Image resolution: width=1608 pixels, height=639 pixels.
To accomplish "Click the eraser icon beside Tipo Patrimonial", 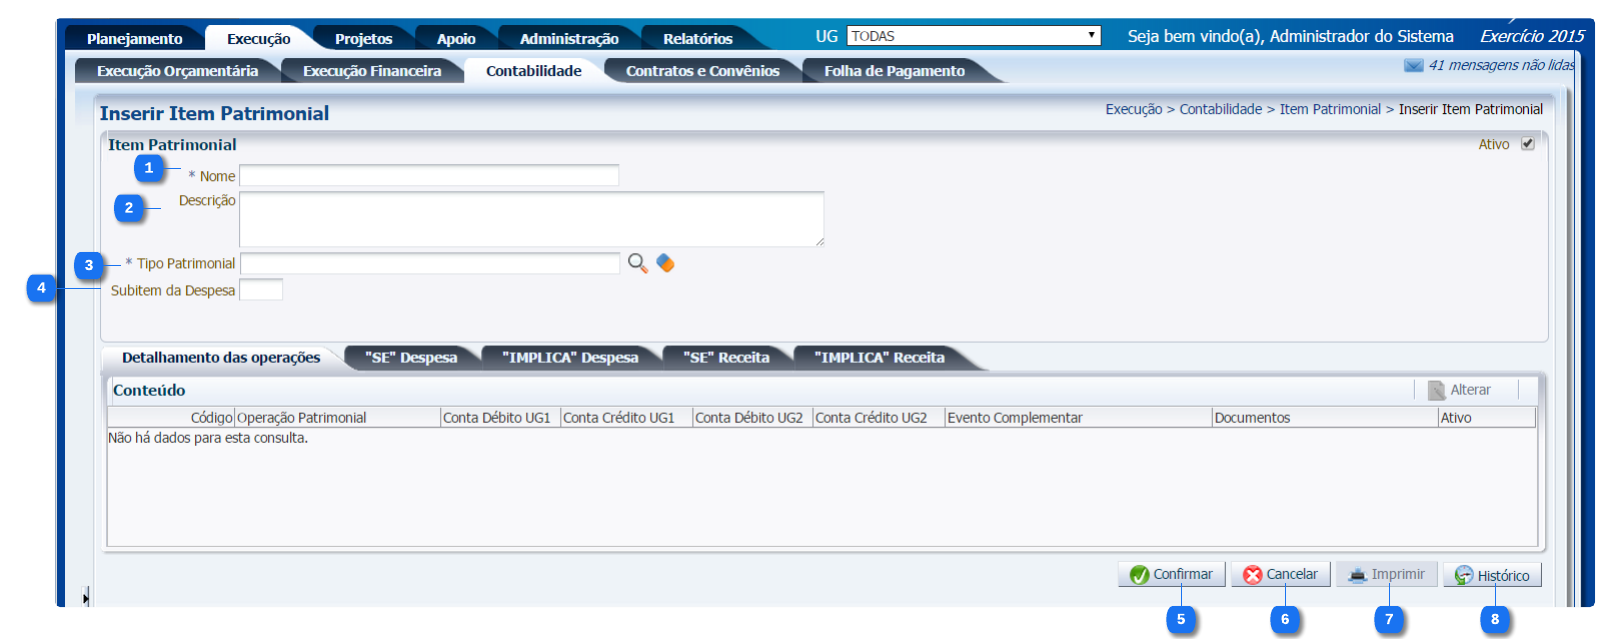I will pos(665,263).
